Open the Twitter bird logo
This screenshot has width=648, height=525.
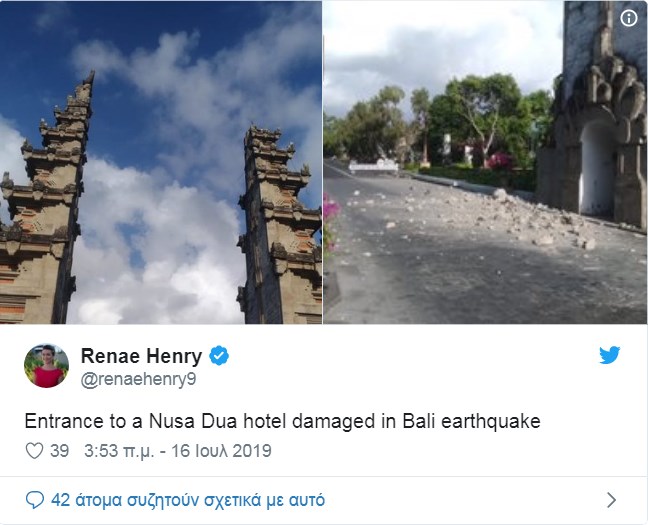pyautogui.click(x=610, y=355)
